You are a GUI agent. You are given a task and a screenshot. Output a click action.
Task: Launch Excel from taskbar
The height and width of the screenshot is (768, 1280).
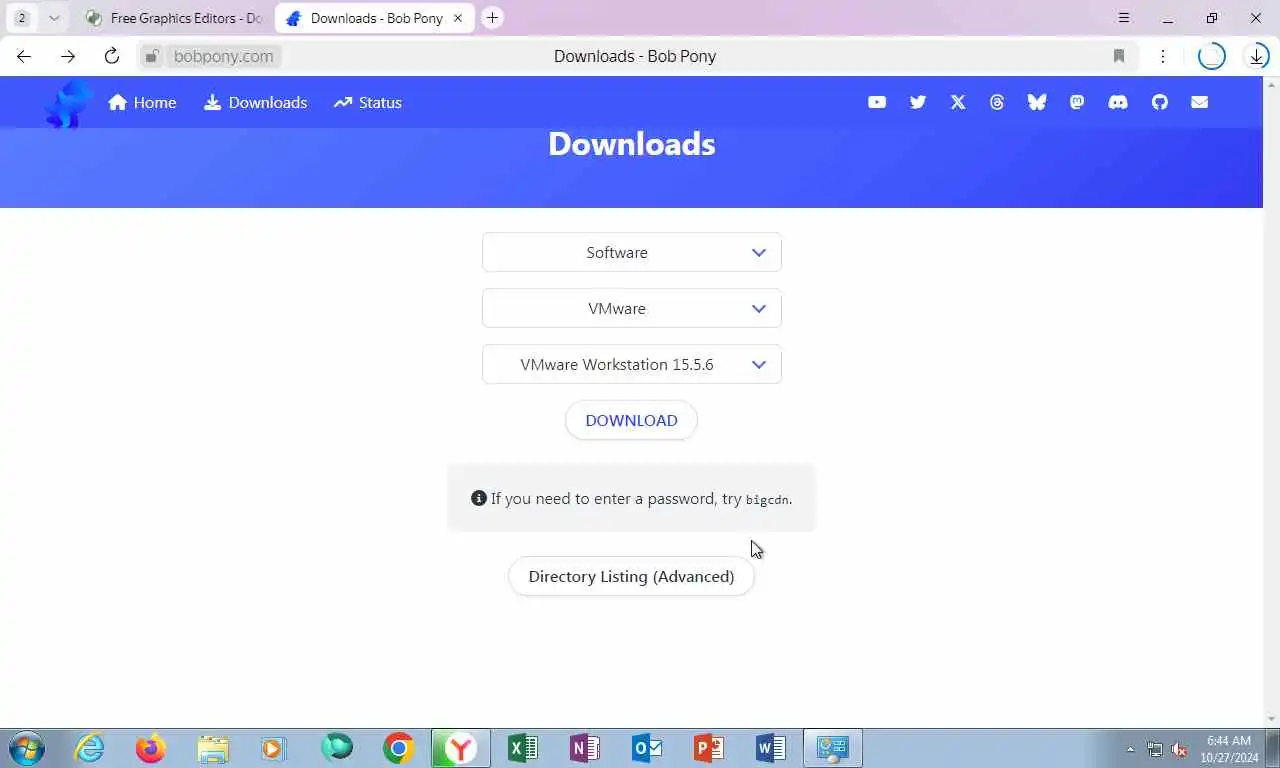523,748
